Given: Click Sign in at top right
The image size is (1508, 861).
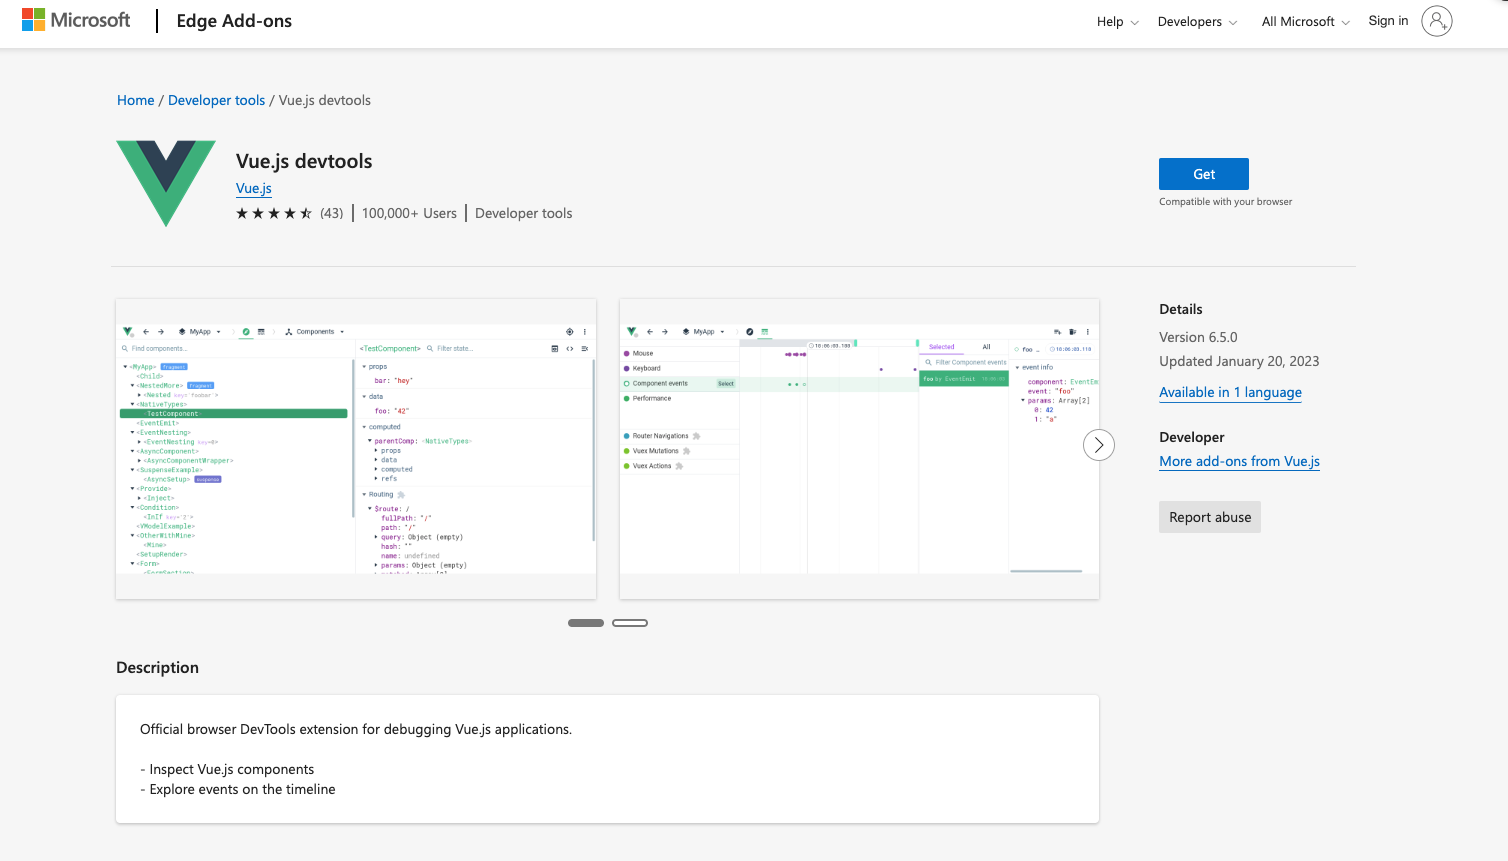Looking at the screenshot, I should pos(1388,21).
